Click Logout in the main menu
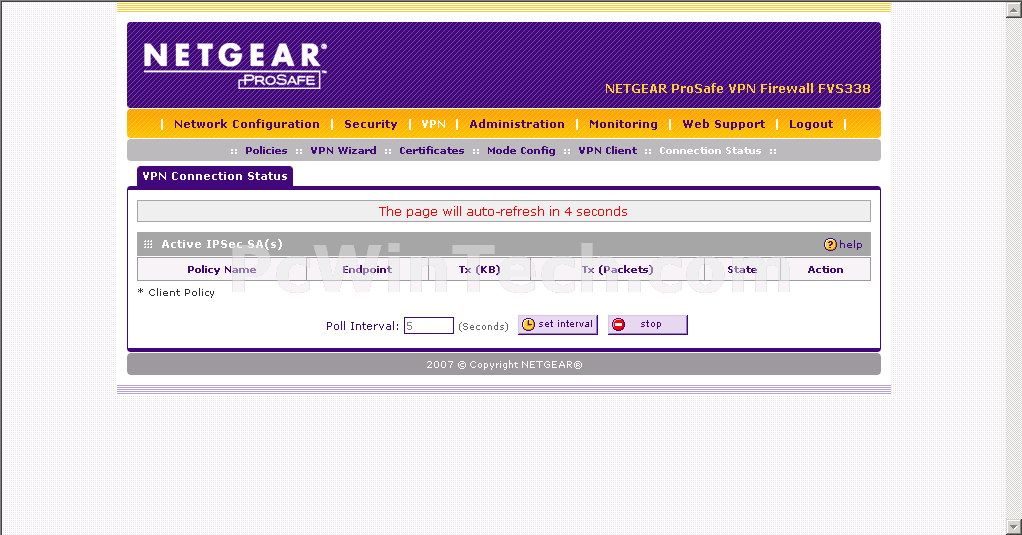 tap(811, 124)
